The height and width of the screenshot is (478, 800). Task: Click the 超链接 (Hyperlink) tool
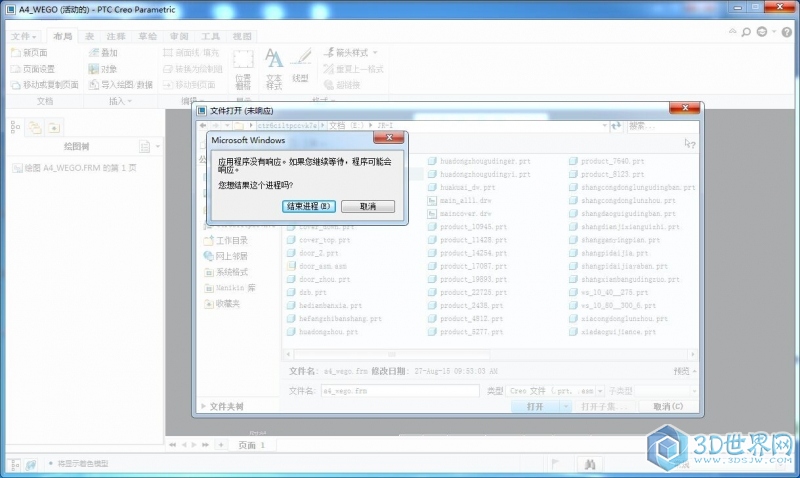click(x=342, y=85)
